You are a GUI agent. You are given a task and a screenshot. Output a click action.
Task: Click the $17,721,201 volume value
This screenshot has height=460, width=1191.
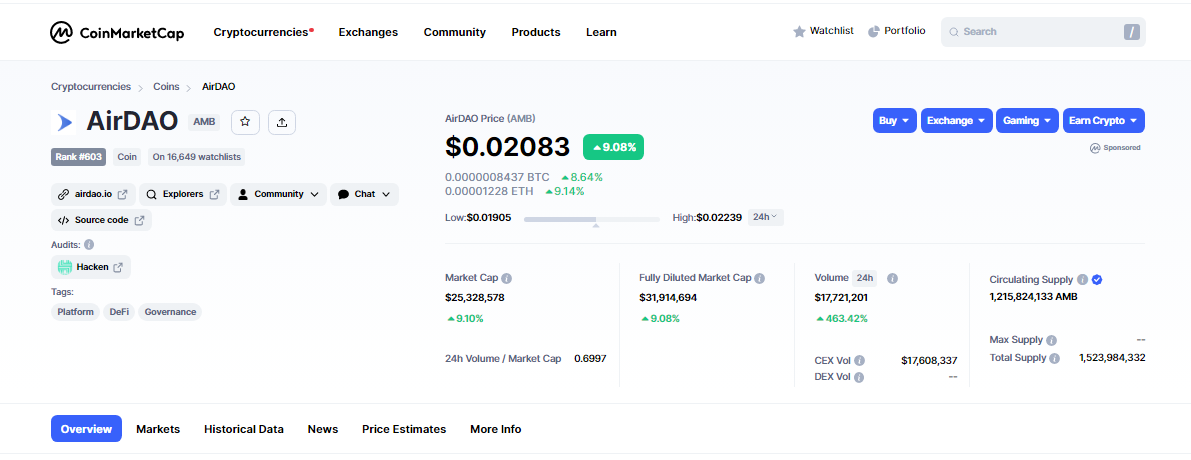click(x=842, y=298)
